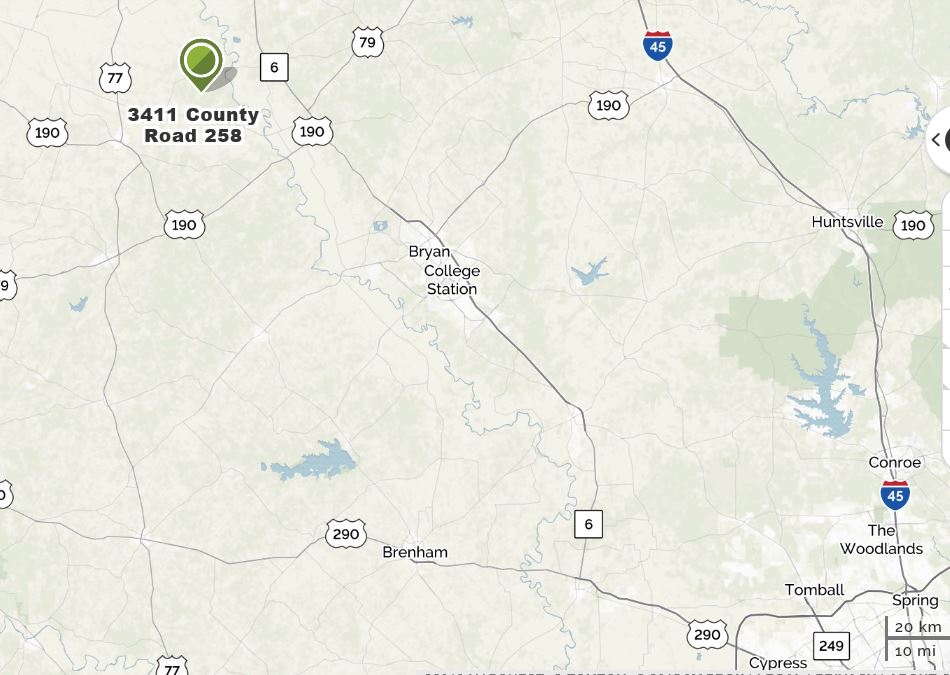Image resolution: width=950 pixels, height=675 pixels.
Task: Select the 3411 County Road 258 label
Action: click(193, 125)
